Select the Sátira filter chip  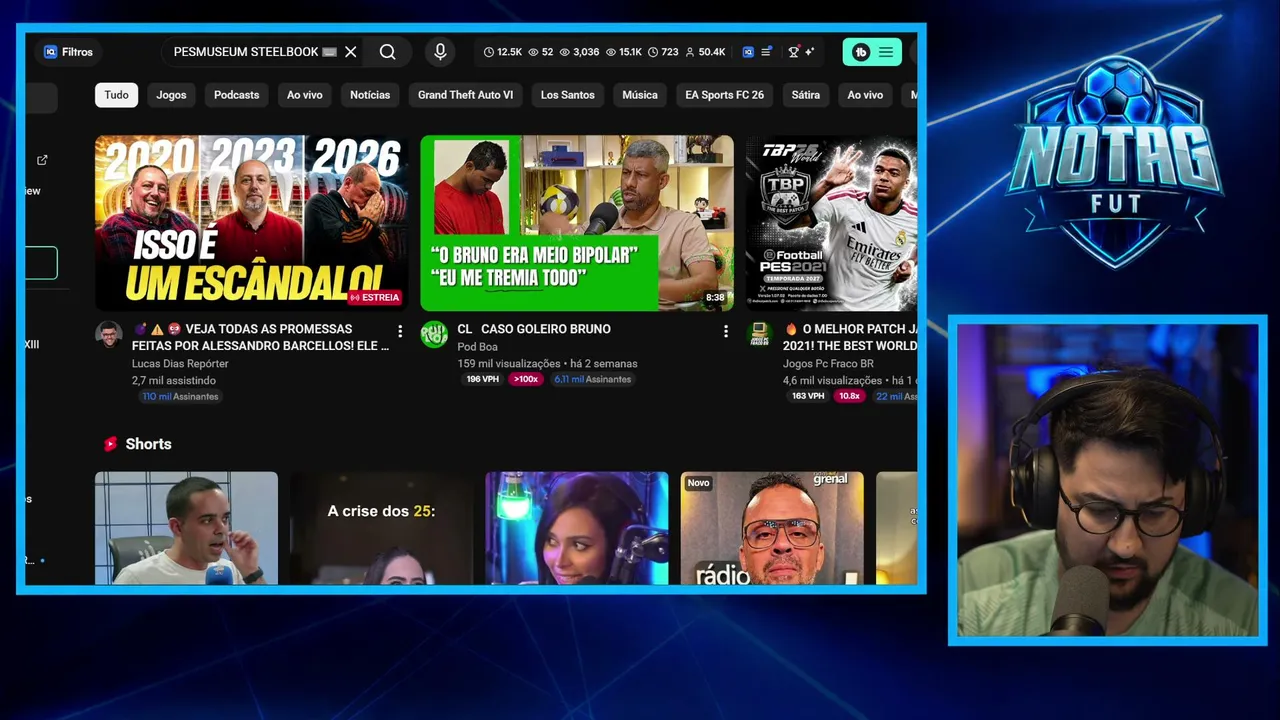point(806,95)
